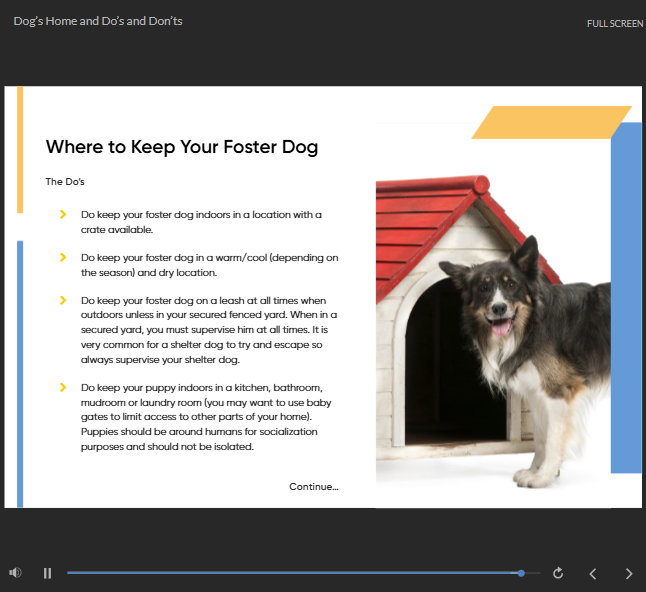Image resolution: width=646 pixels, height=592 pixels.
Task: Click the yellow chevron beside crate bullet
Action: (64, 215)
